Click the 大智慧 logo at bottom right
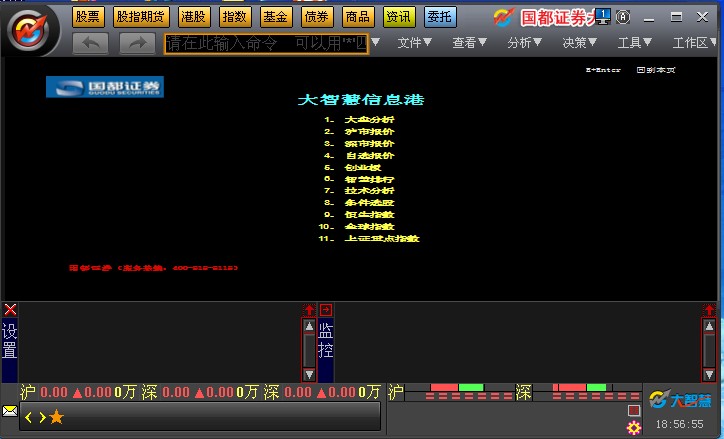 click(x=680, y=399)
